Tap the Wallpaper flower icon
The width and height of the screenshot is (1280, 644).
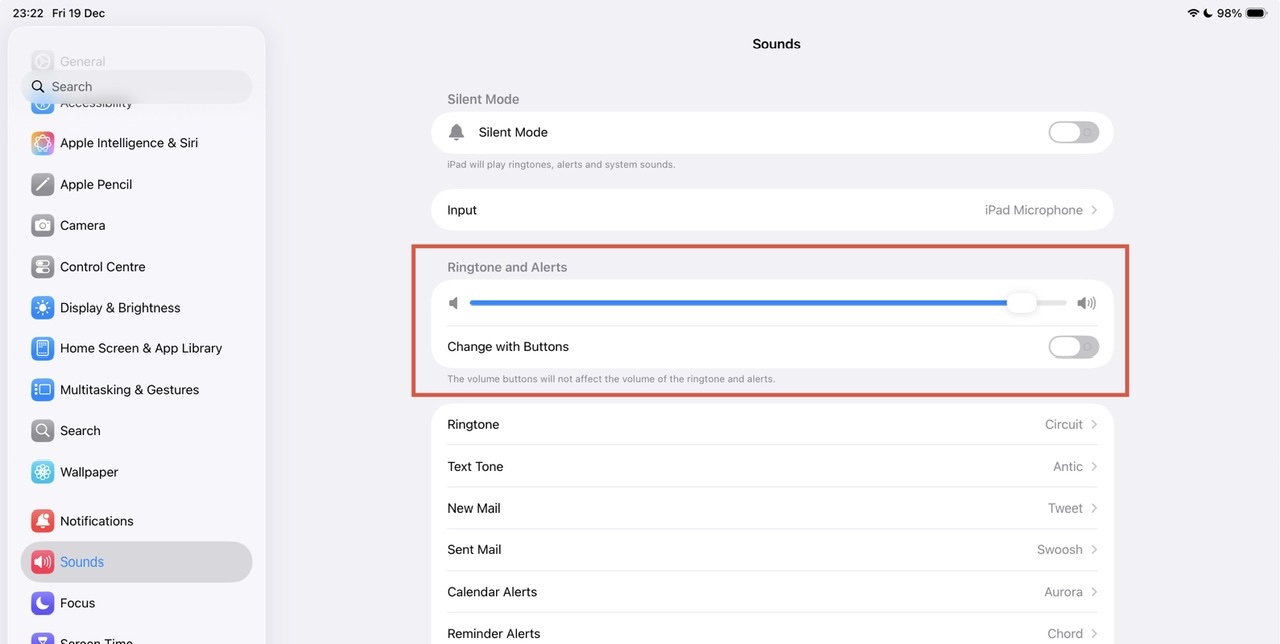click(x=42, y=472)
